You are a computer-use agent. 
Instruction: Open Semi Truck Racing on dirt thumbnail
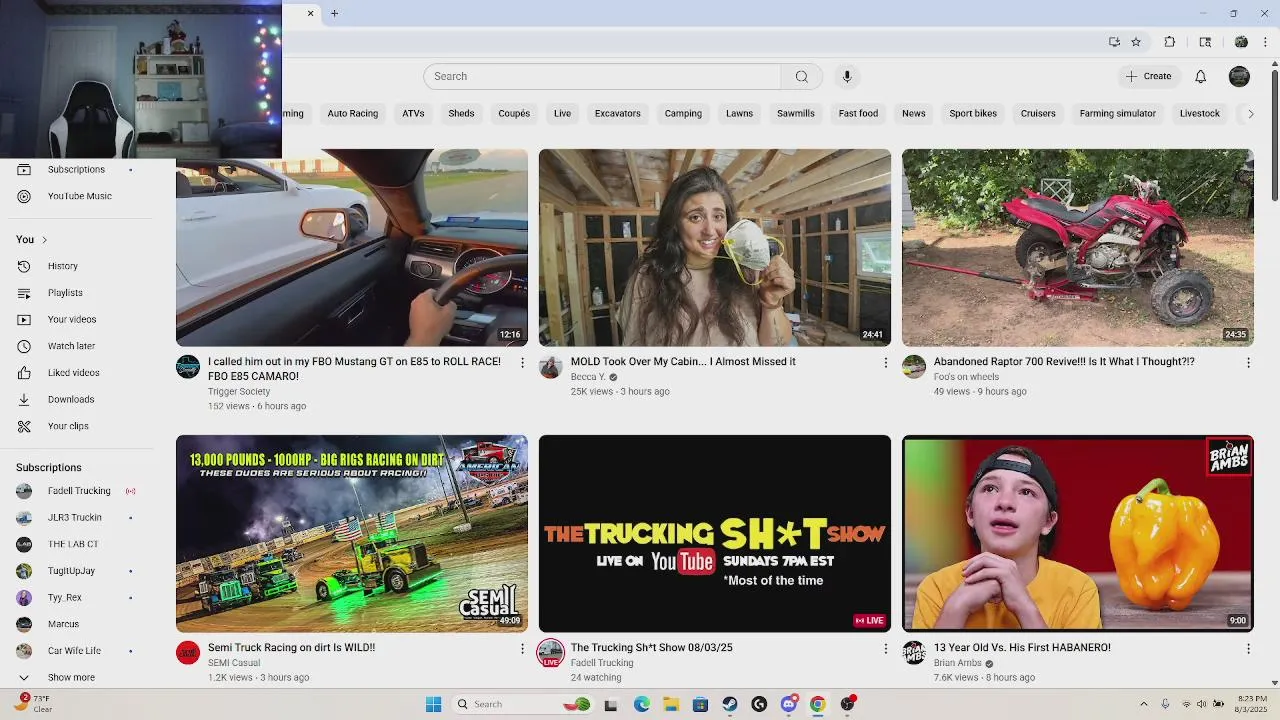tap(352, 533)
